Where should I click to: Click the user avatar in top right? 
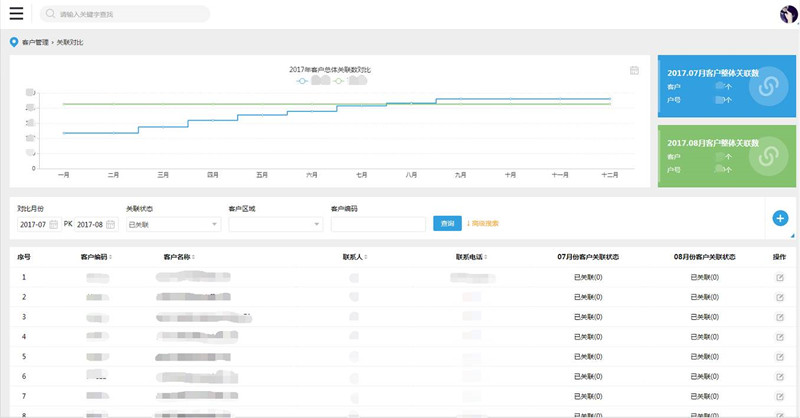pyautogui.click(x=788, y=14)
